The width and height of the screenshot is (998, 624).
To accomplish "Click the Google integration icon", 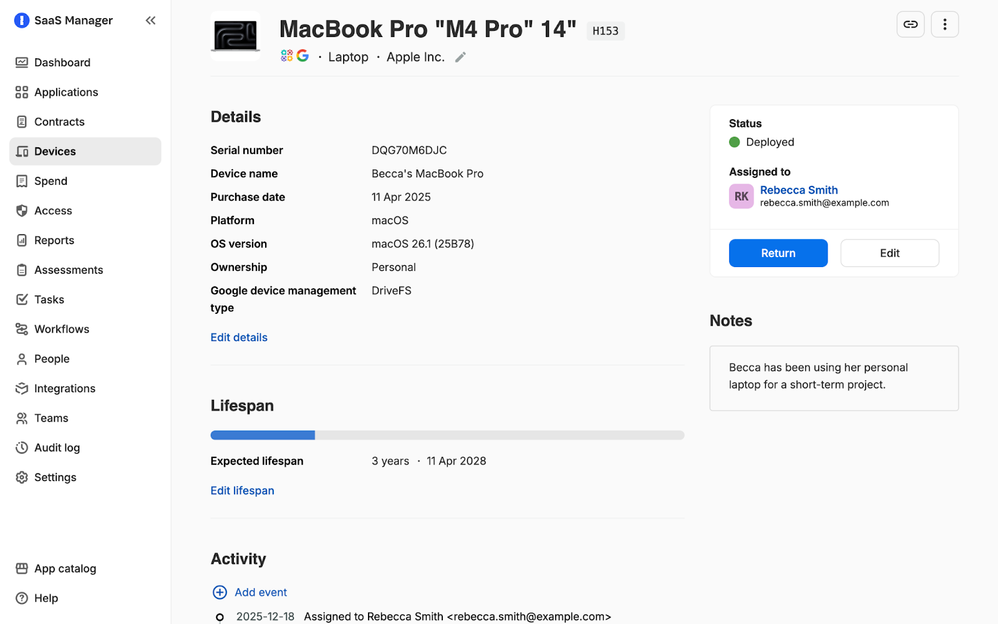I will pyautogui.click(x=302, y=57).
